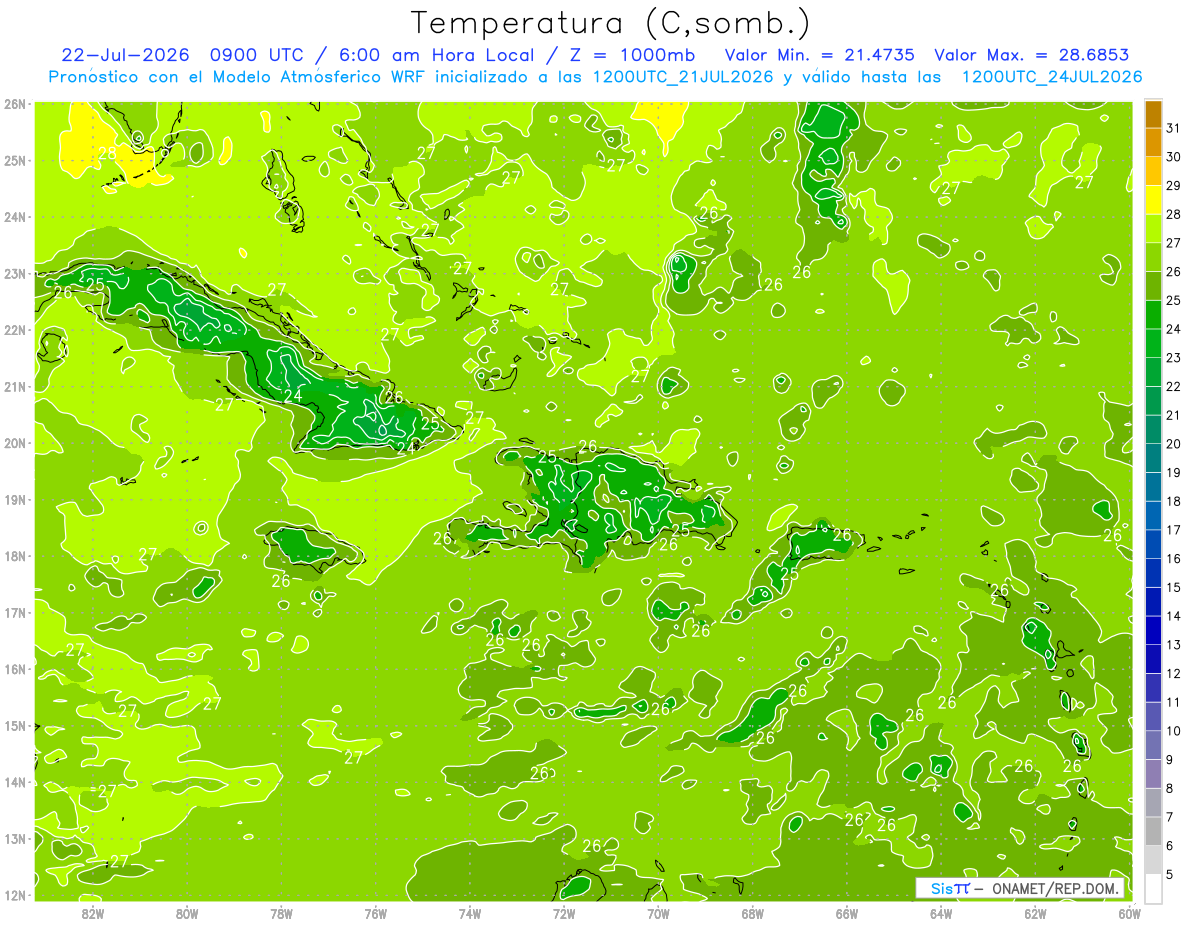This screenshot has height=927, width=1200.
Task: Click the colorbar legend value "5"
Action: coord(1170,874)
